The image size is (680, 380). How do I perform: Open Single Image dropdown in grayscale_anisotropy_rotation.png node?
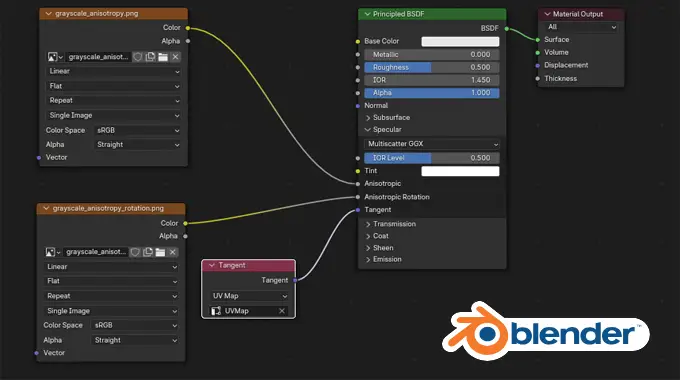(x=111, y=311)
